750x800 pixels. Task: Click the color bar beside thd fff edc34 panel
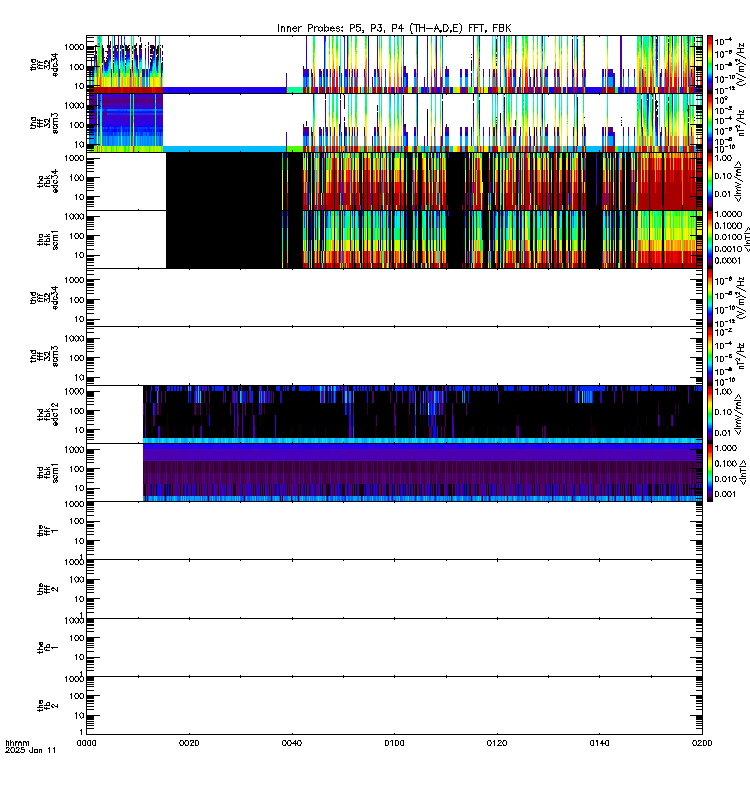click(x=709, y=297)
